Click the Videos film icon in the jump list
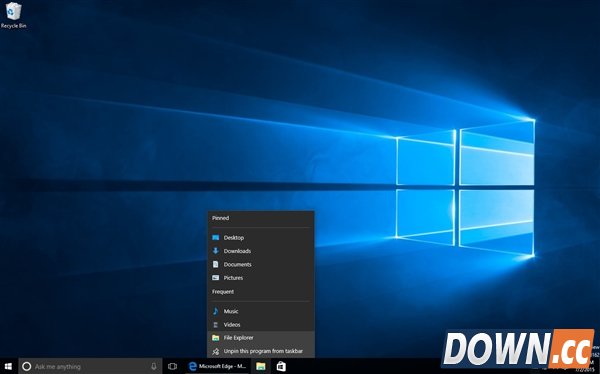This screenshot has height=374, width=600. tap(215, 325)
